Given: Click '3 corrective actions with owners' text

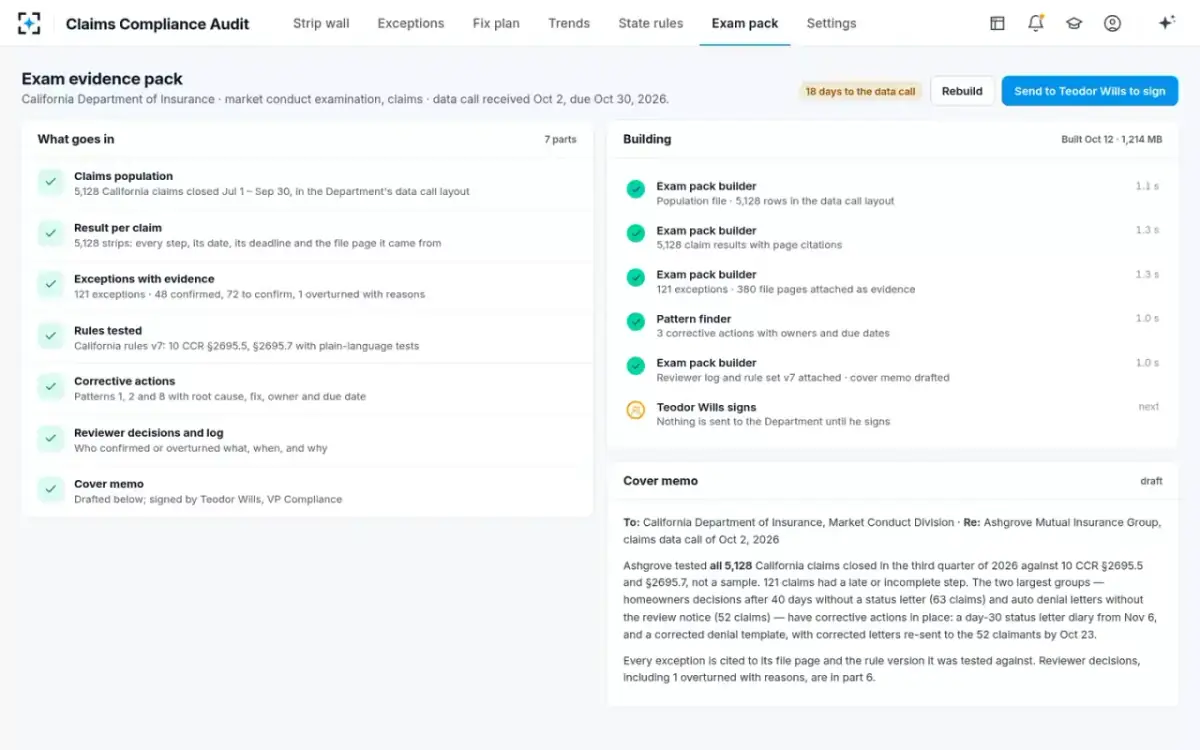Looking at the screenshot, I should [773, 333].
